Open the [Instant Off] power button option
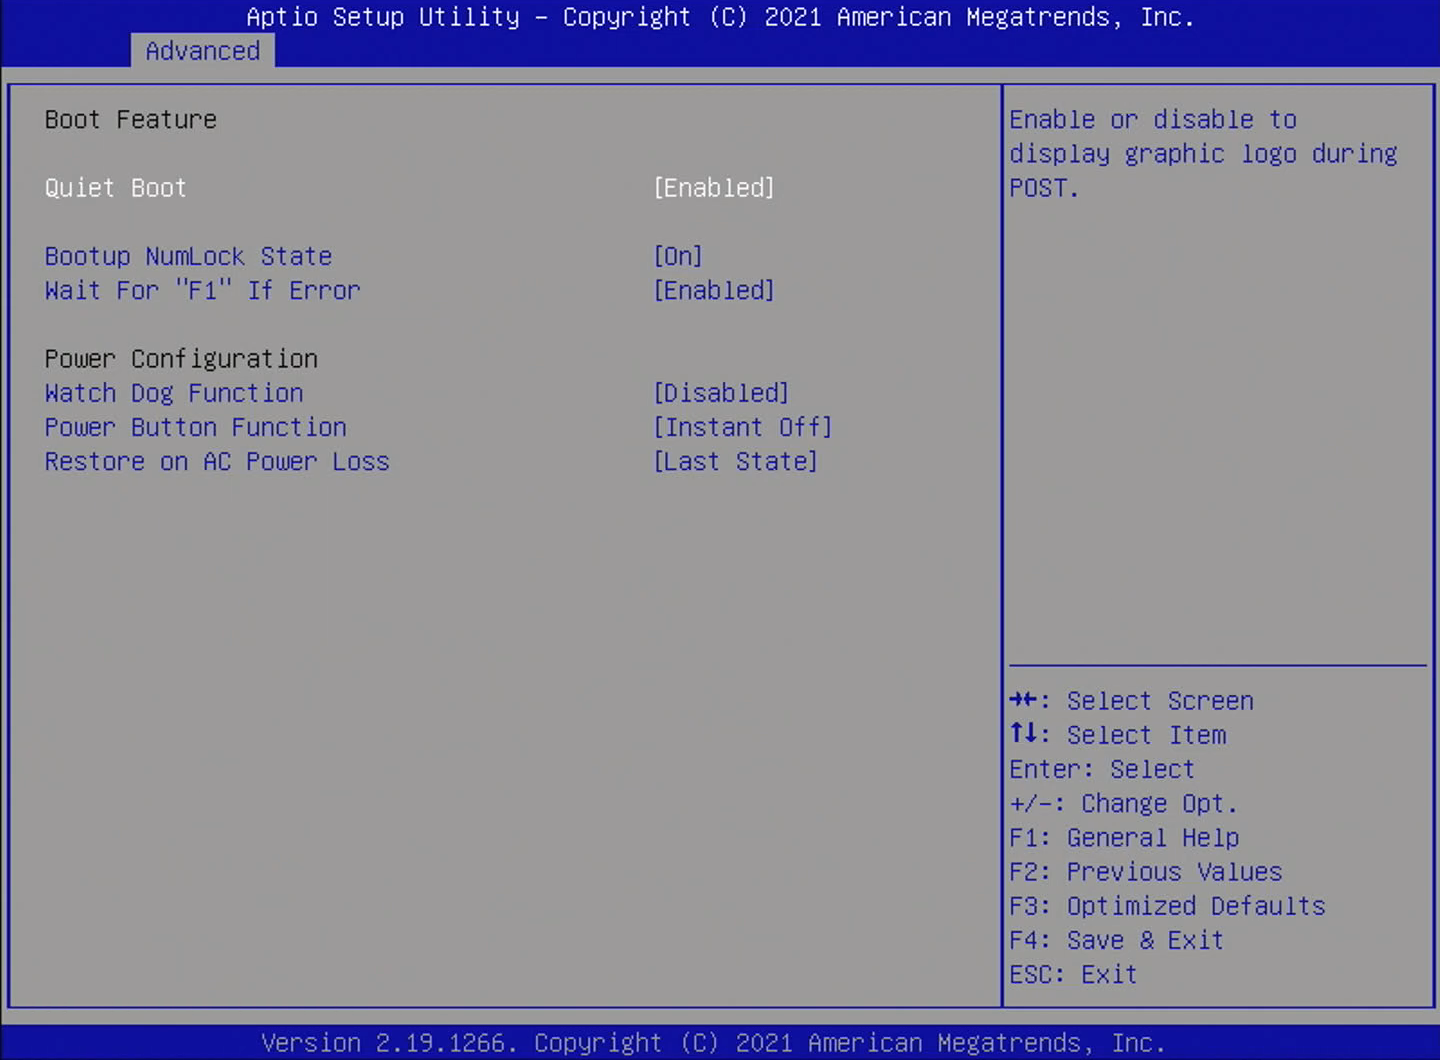This screenshot has width=1440, height=1060. click(742, 427)
